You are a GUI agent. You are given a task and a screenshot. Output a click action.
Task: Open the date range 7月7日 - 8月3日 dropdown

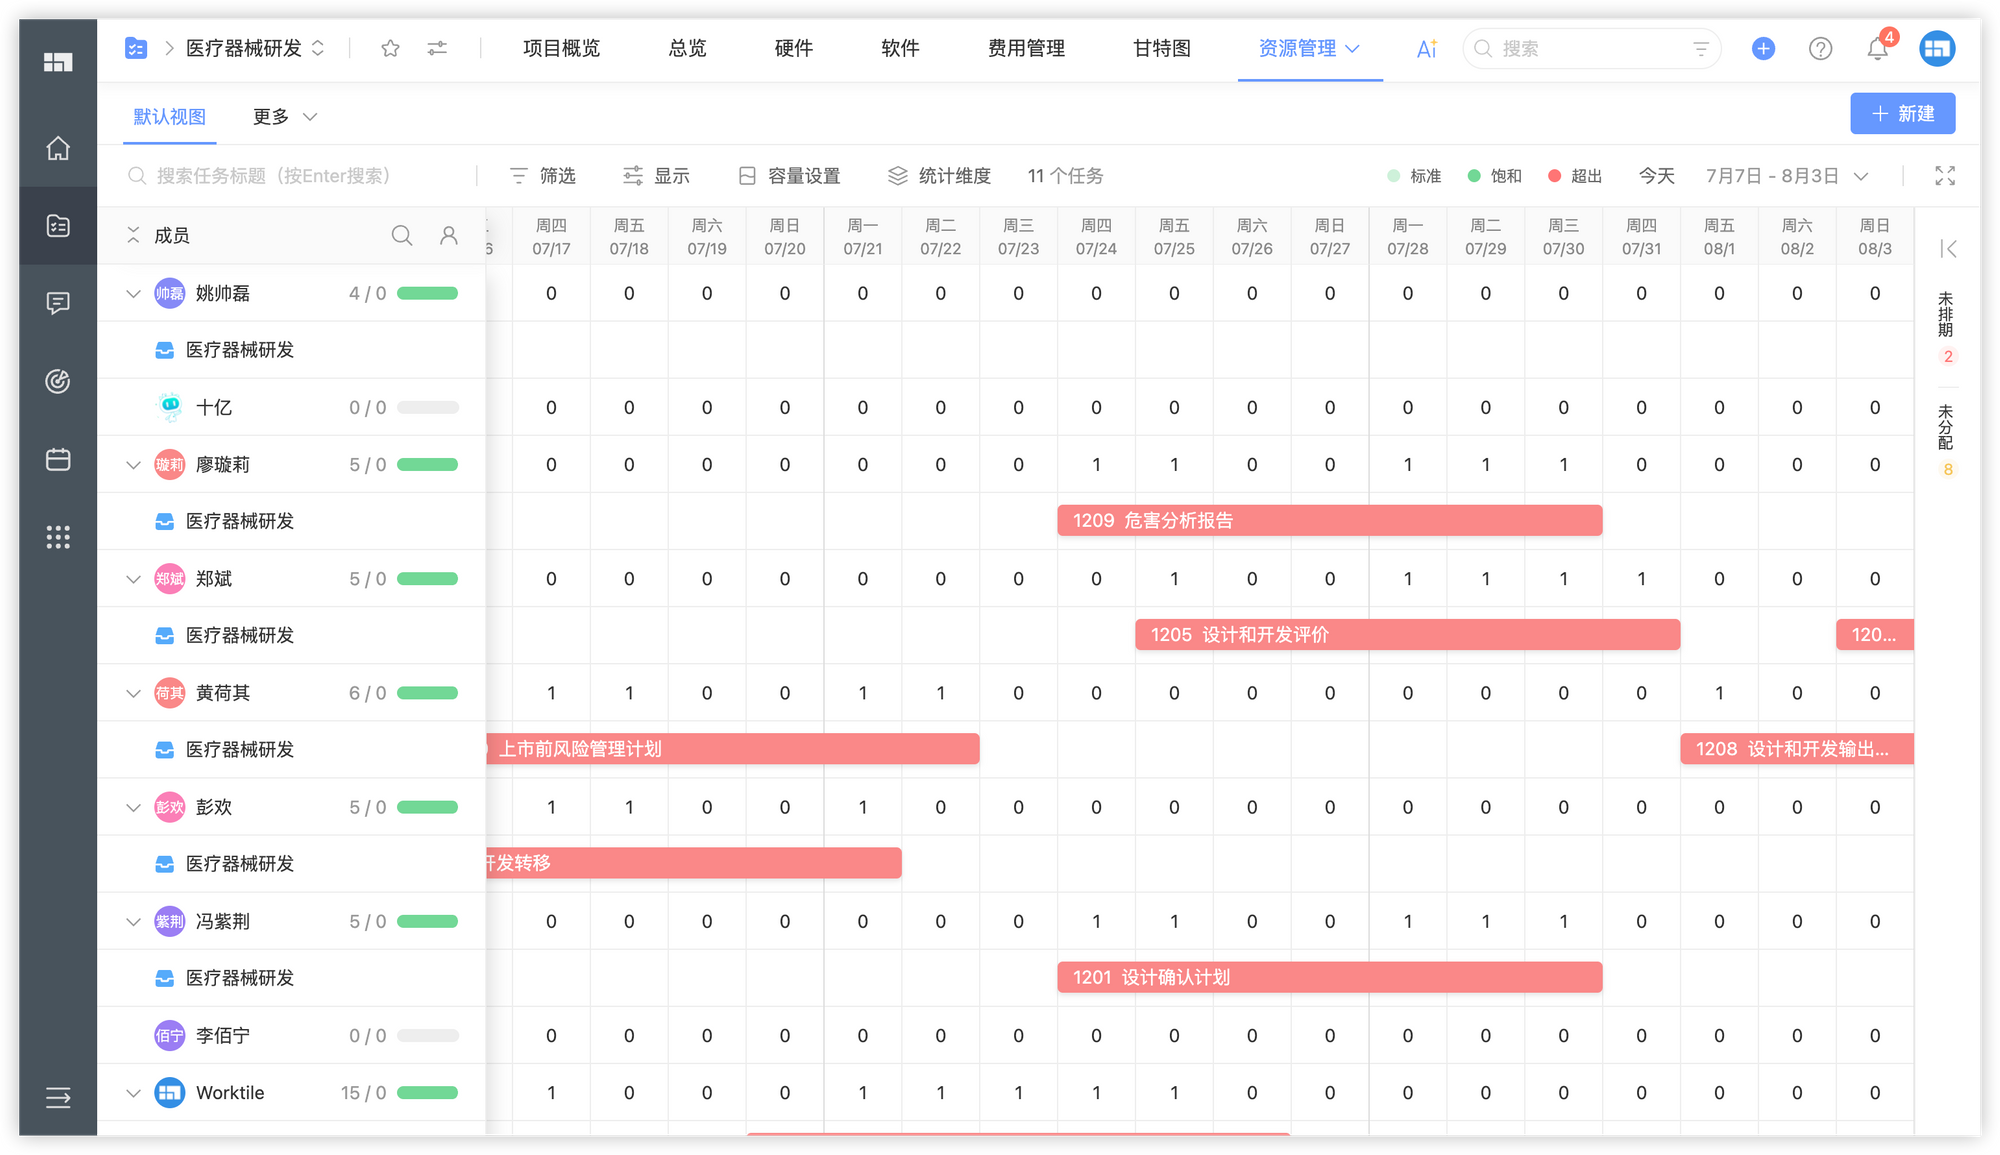point(1786,176)
